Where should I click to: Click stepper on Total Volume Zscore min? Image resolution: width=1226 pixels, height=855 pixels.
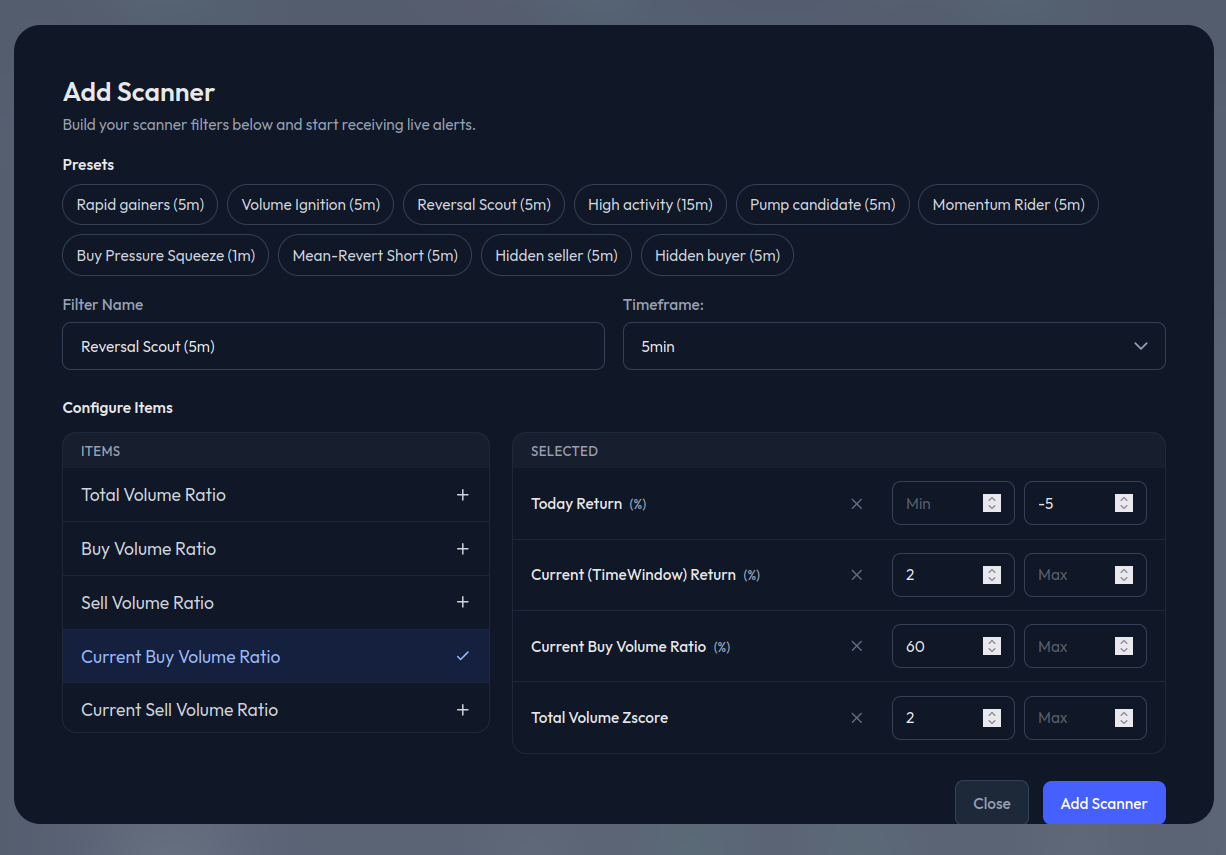click(x=992, y=718)
